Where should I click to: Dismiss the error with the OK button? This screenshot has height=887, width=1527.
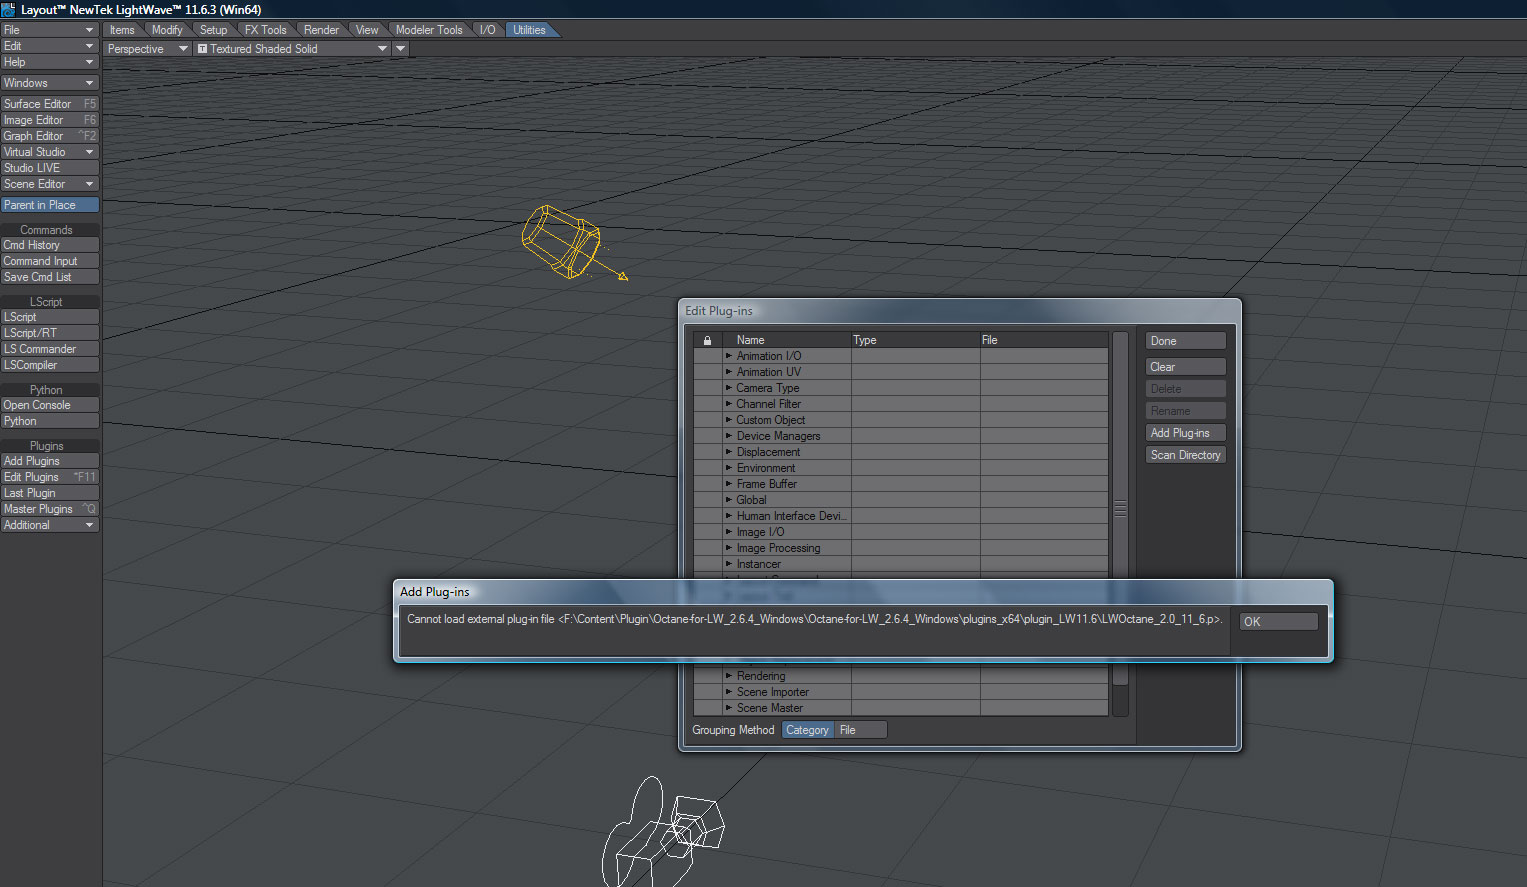1278,622
